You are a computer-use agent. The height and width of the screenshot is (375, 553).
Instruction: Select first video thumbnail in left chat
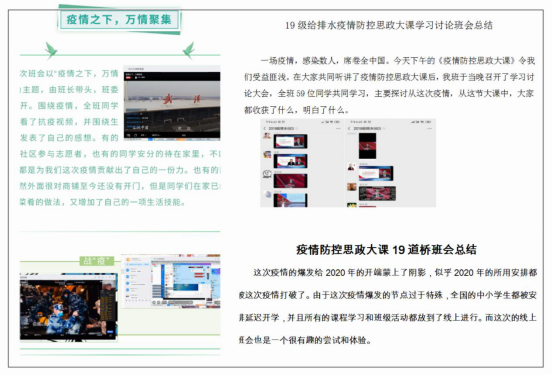tap(291, 141)
